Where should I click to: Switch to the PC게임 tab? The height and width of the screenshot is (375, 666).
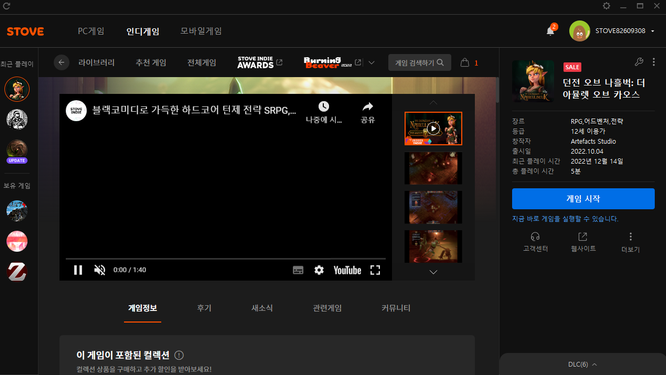(x=91, y=31)
